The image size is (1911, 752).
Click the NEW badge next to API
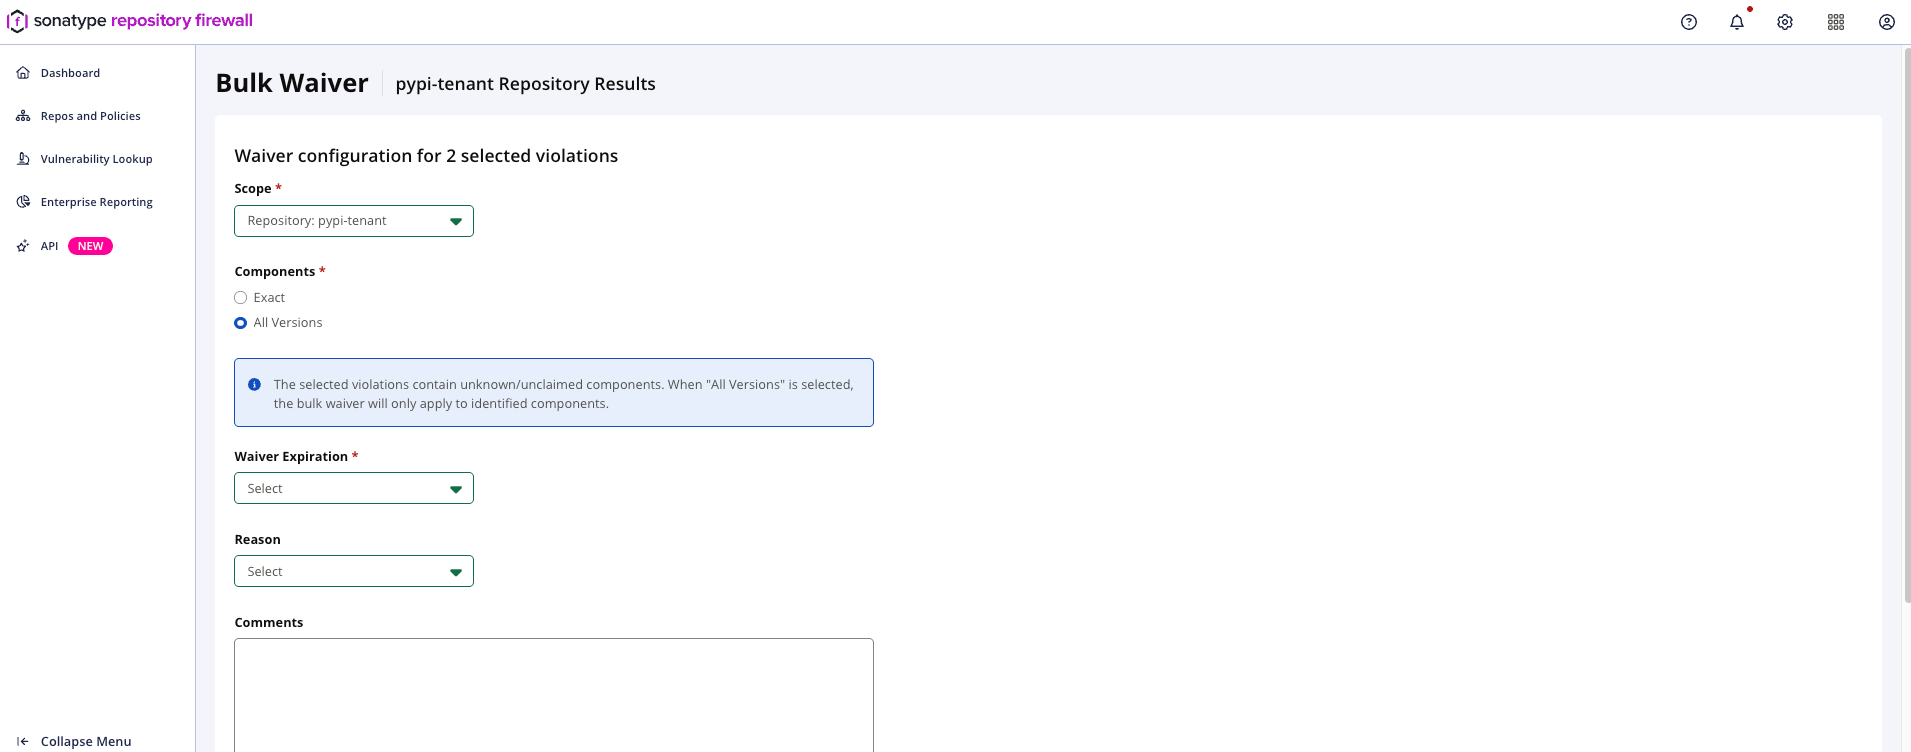click(90, 246)
